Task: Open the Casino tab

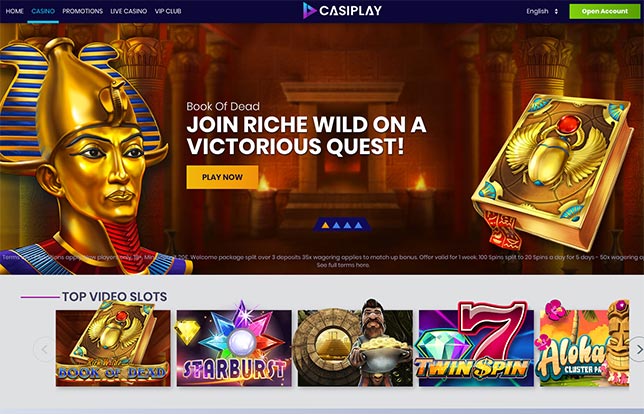Action: pos(43,11)
